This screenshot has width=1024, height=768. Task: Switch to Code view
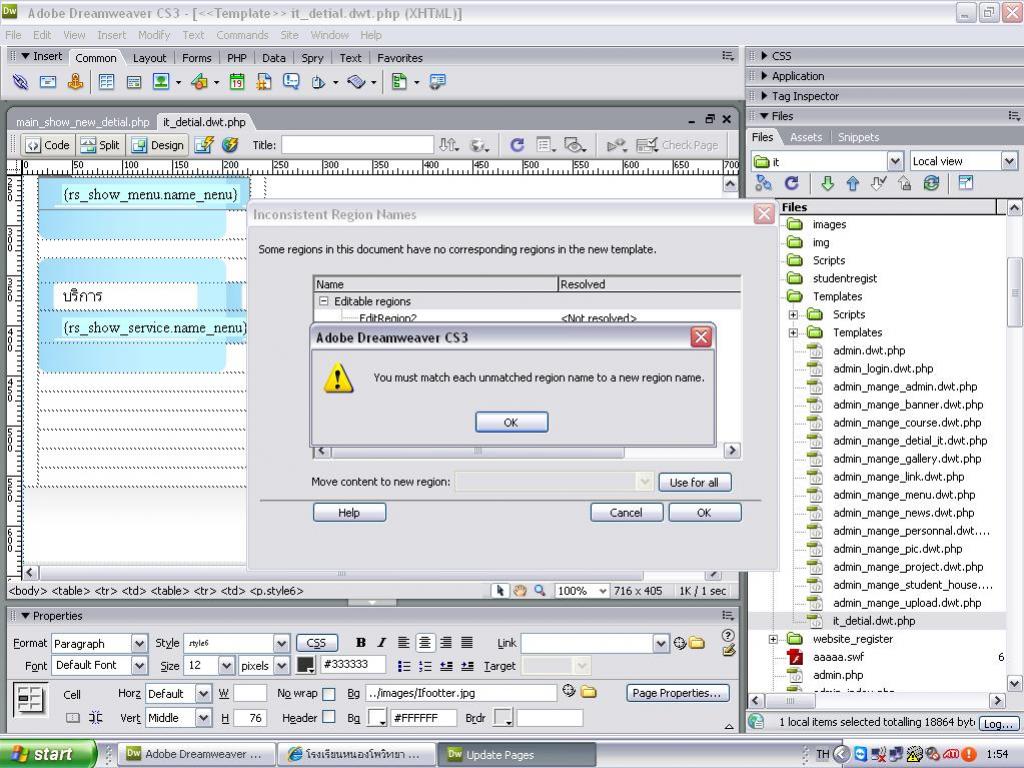(x=48, y=145)
